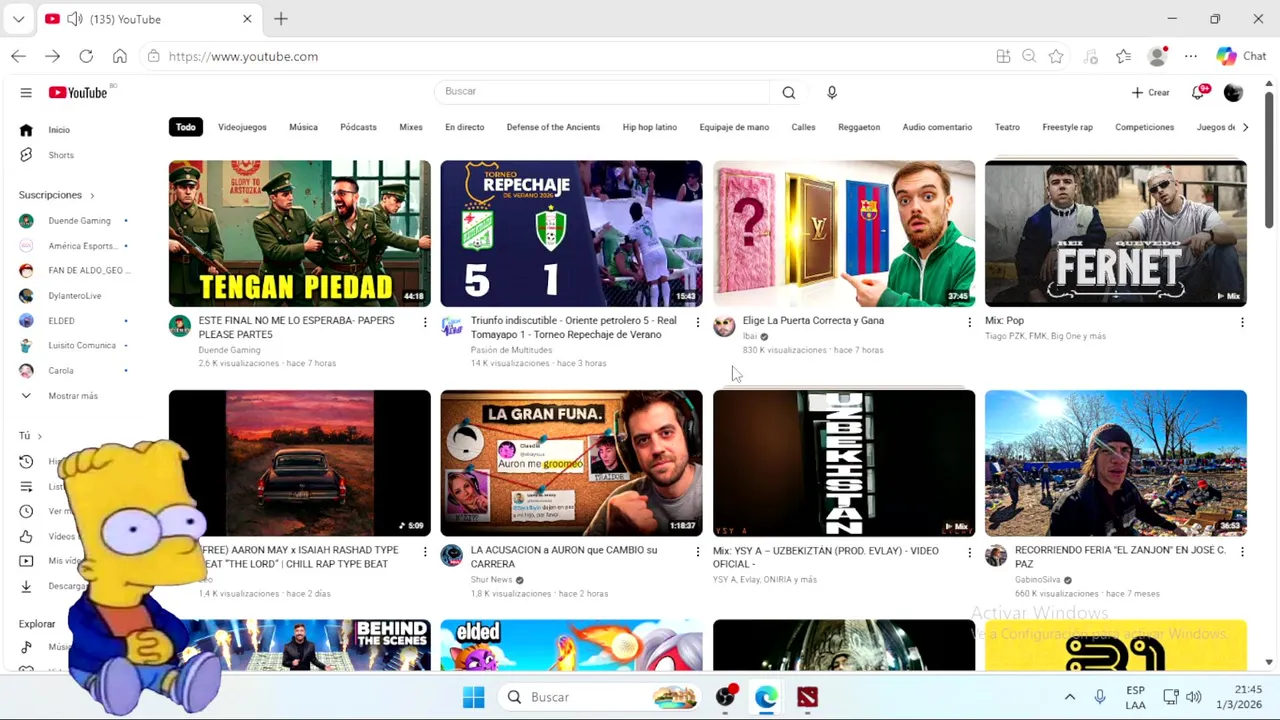
Task: Open the video title 'Elige La Puerta Correcta y Gana'
Action: coord(813,321)
